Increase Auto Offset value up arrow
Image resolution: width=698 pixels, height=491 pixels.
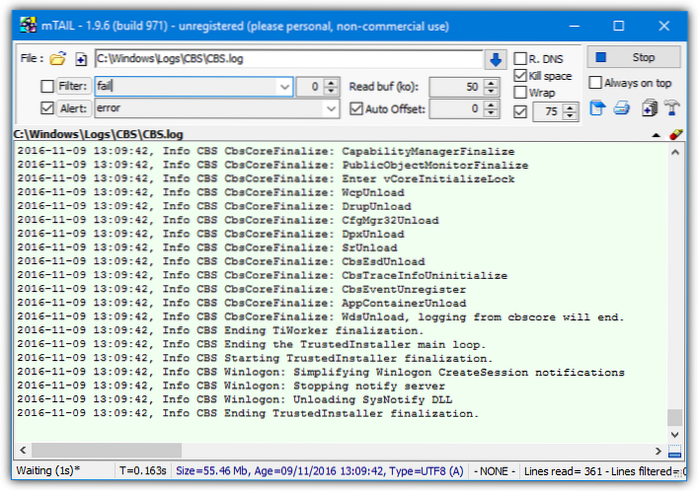pos(491,105)
